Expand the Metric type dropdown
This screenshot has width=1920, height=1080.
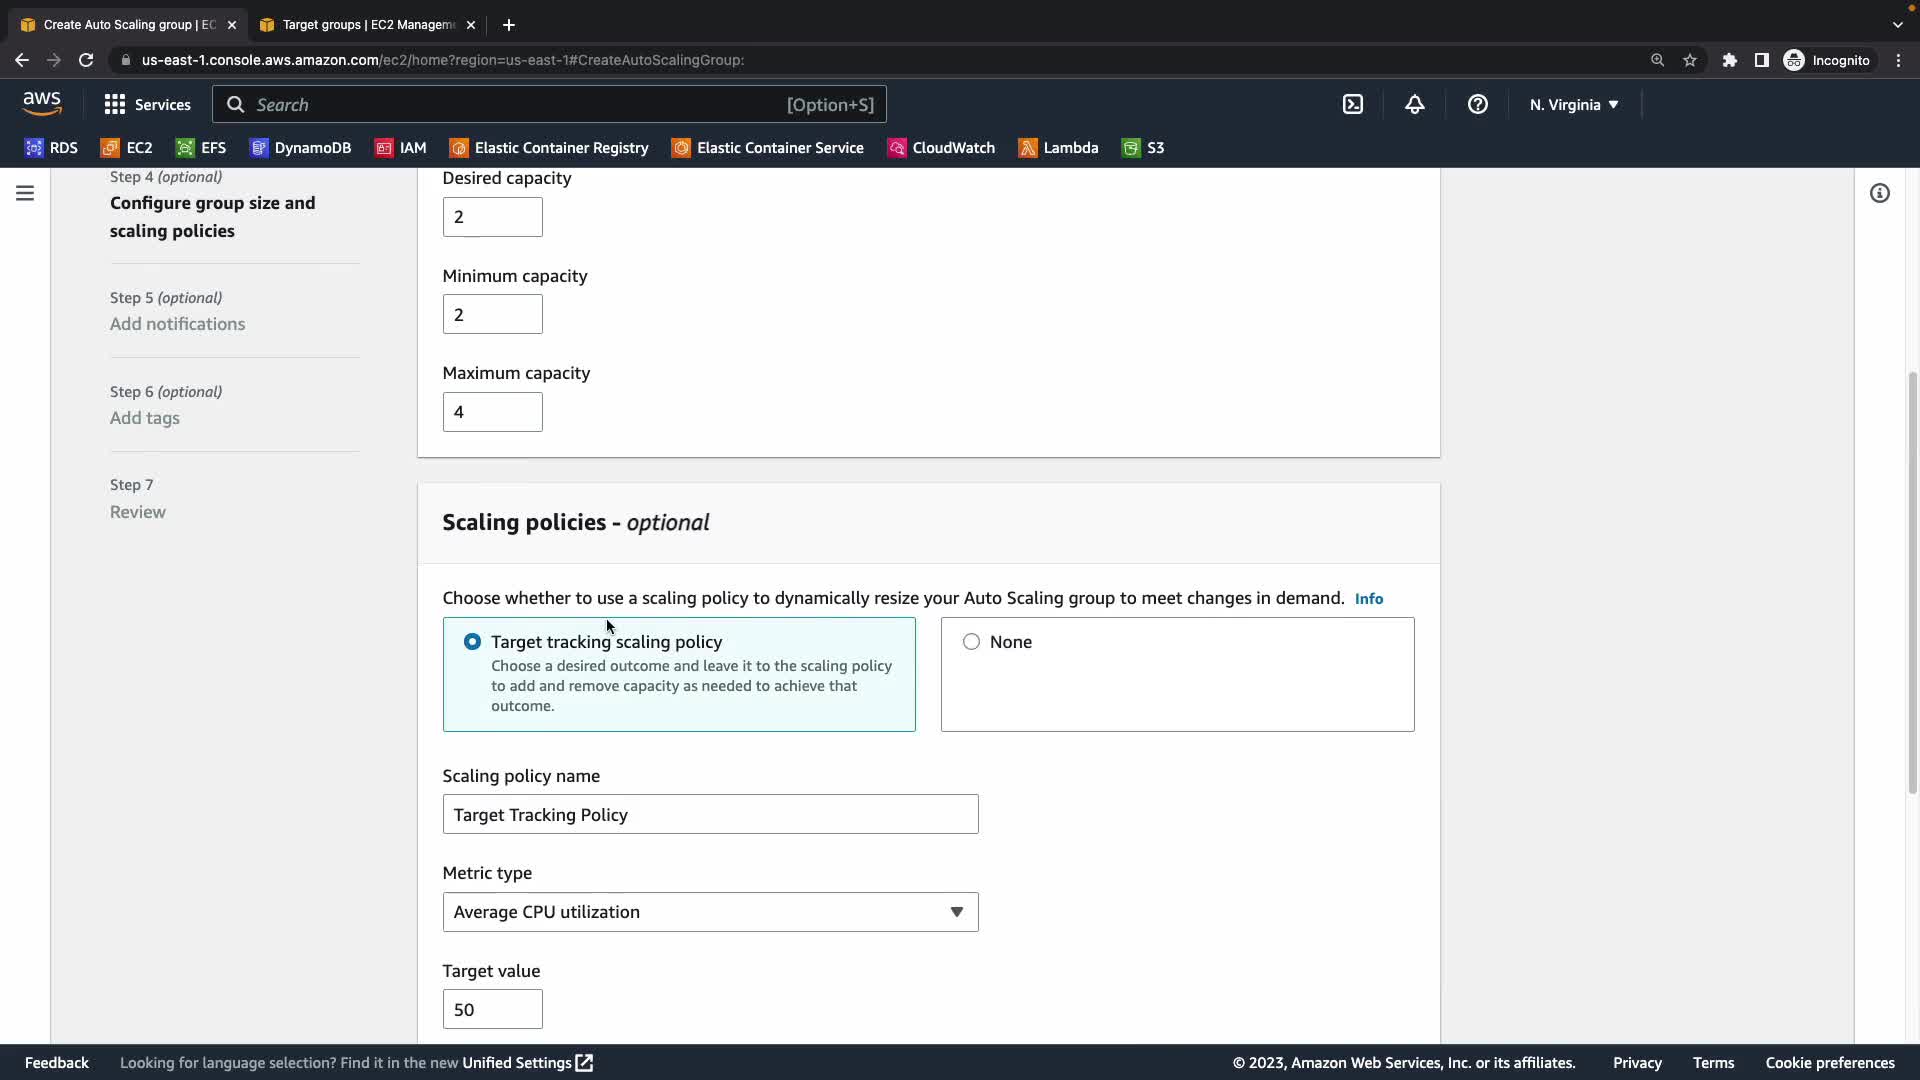click(710, 912)
